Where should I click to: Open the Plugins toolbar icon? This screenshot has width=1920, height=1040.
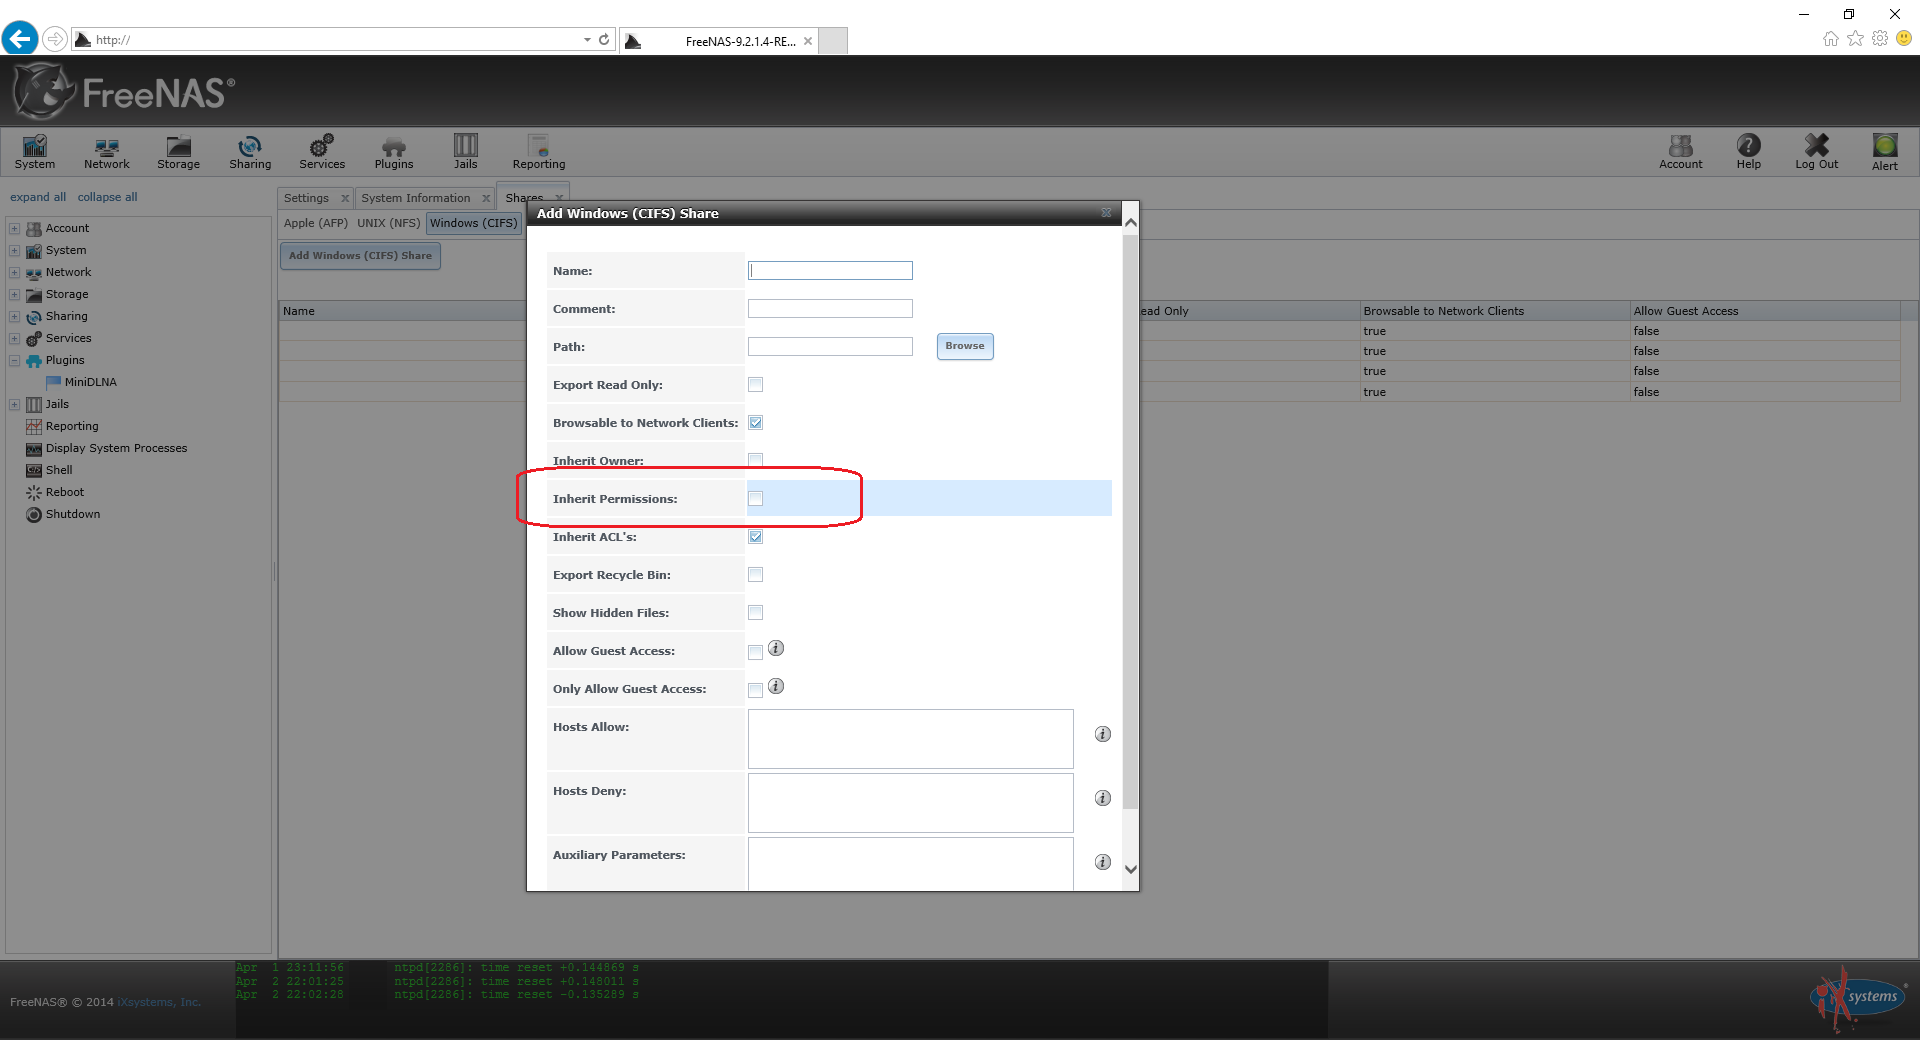[x=394, y=152]
